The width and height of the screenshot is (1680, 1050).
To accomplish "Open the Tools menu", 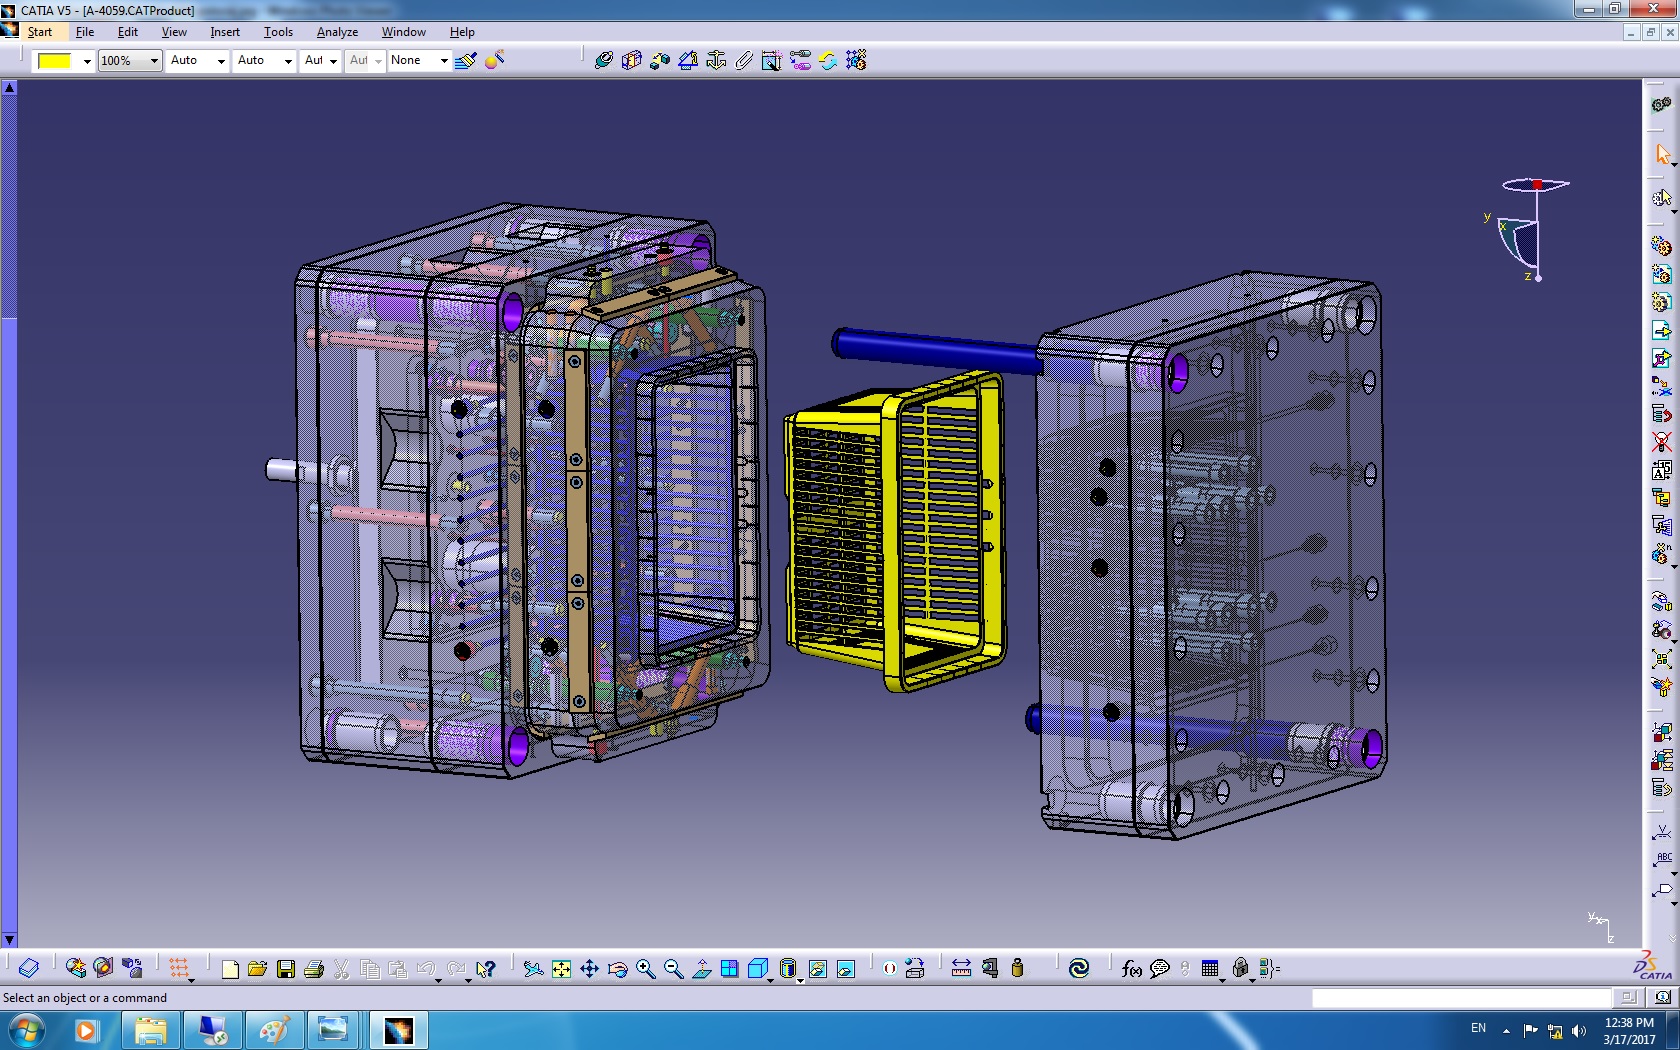I will coord(278,32).
